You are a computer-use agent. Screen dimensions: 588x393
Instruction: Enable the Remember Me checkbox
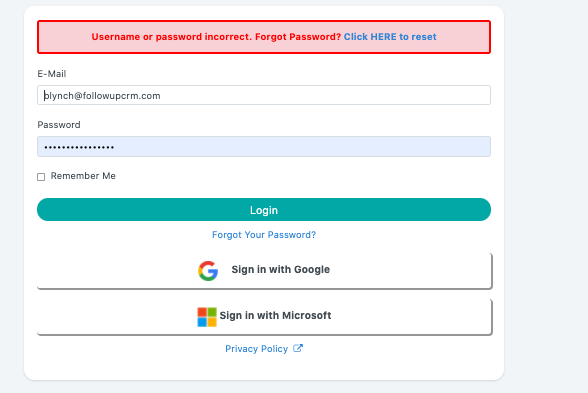[x=41, y=177]
